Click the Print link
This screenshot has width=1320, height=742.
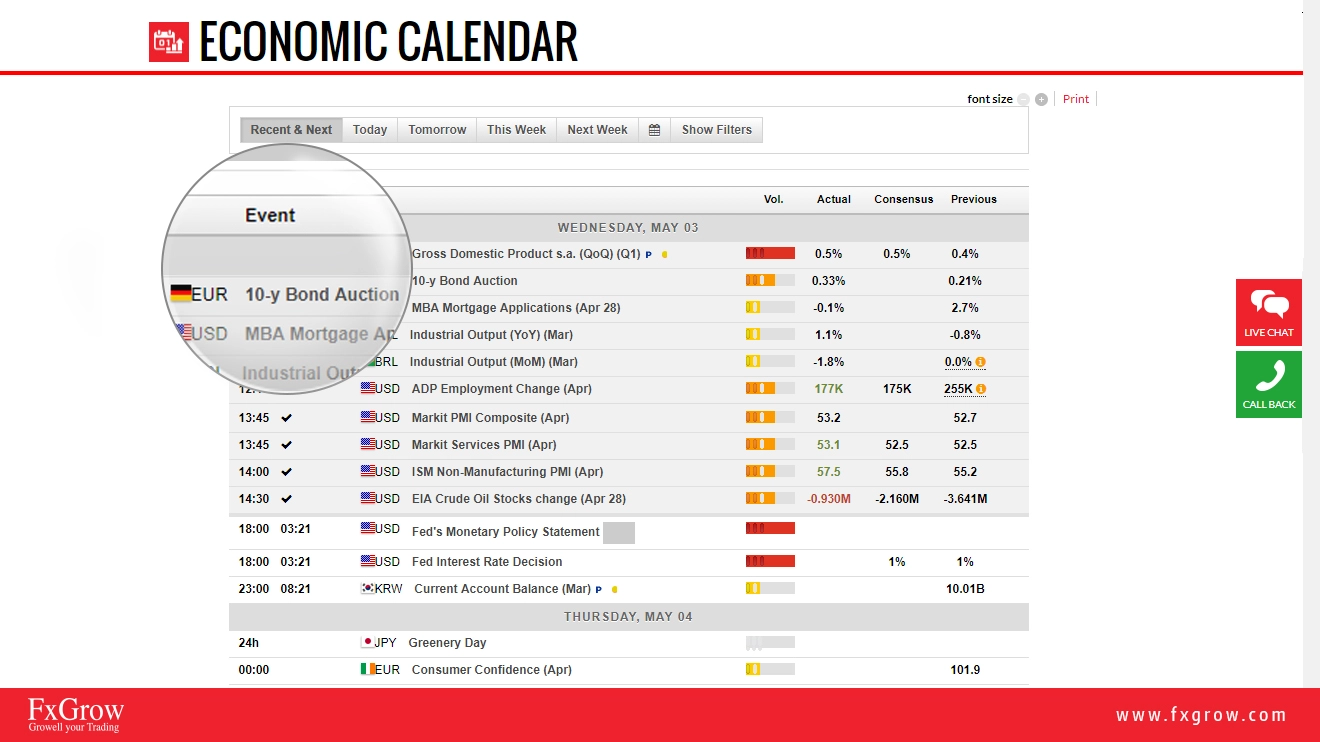[x=1076, y=99]
